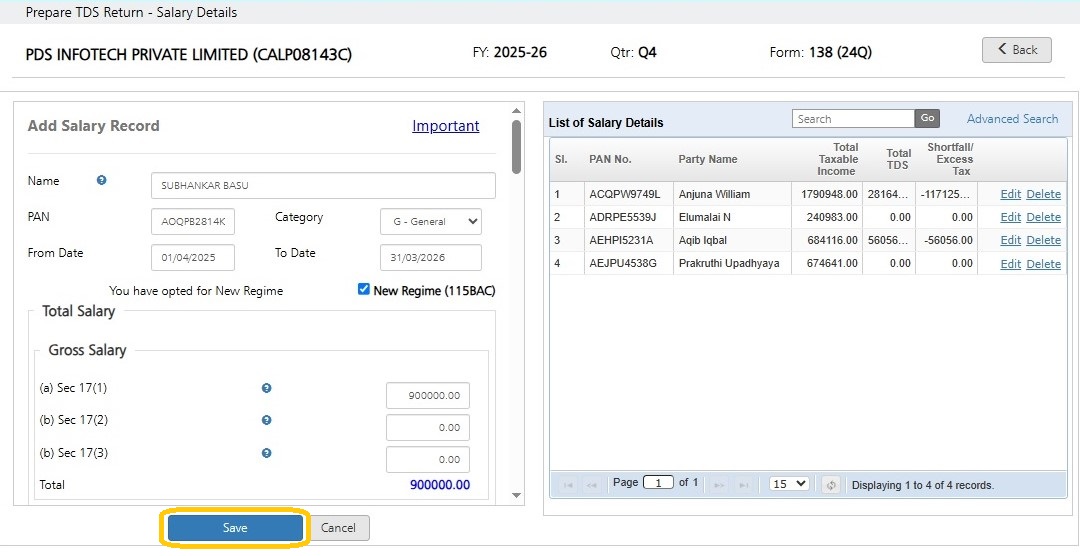Uncheck the New Regime (115BAC) checkbox
Screen dimensions: 1080x556
pos(364,289)
